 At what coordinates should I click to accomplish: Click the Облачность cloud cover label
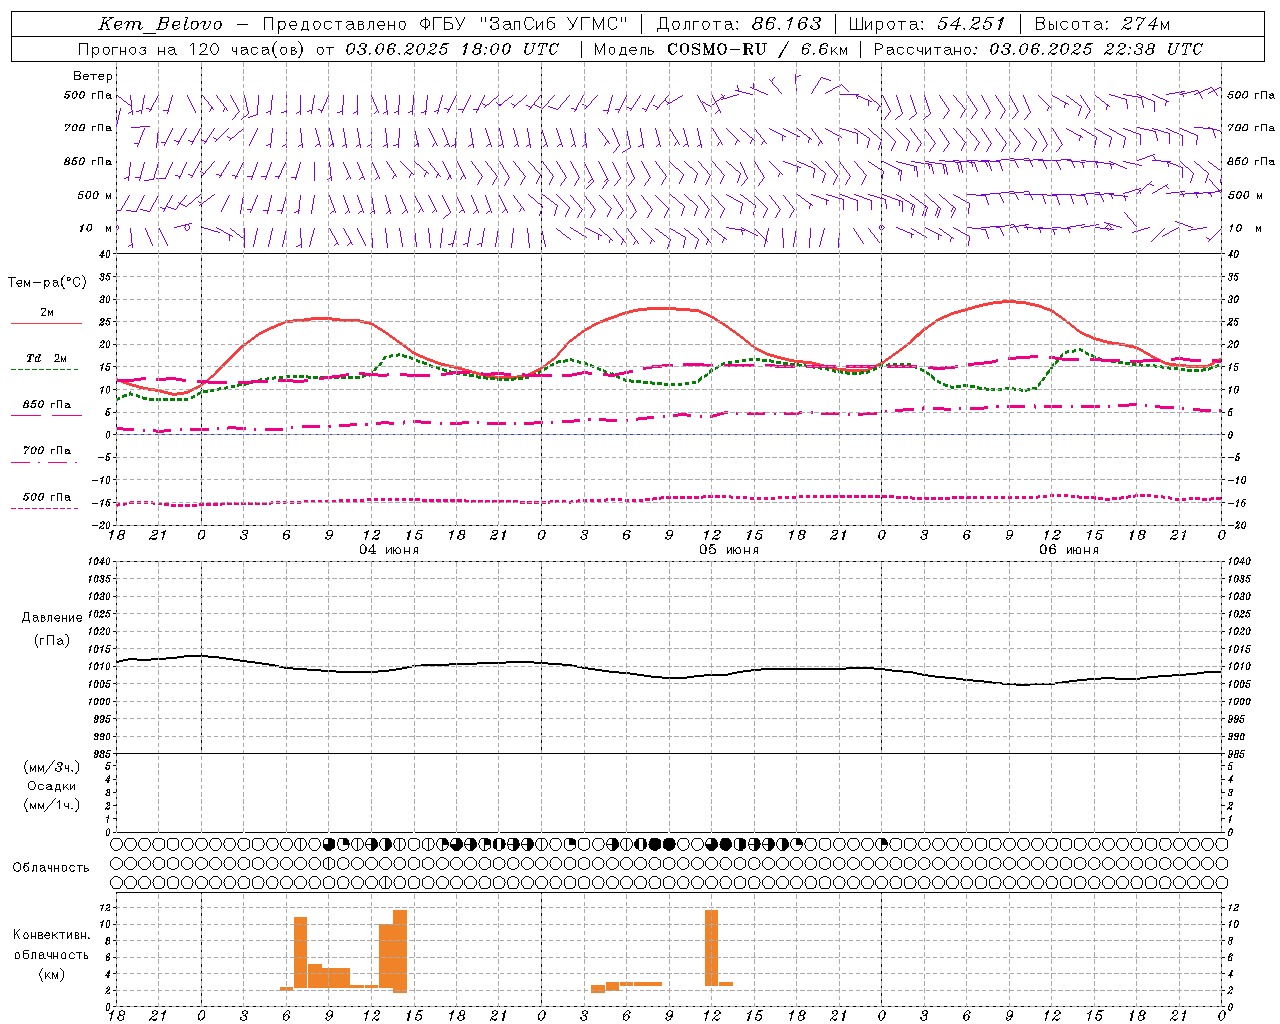51,868
